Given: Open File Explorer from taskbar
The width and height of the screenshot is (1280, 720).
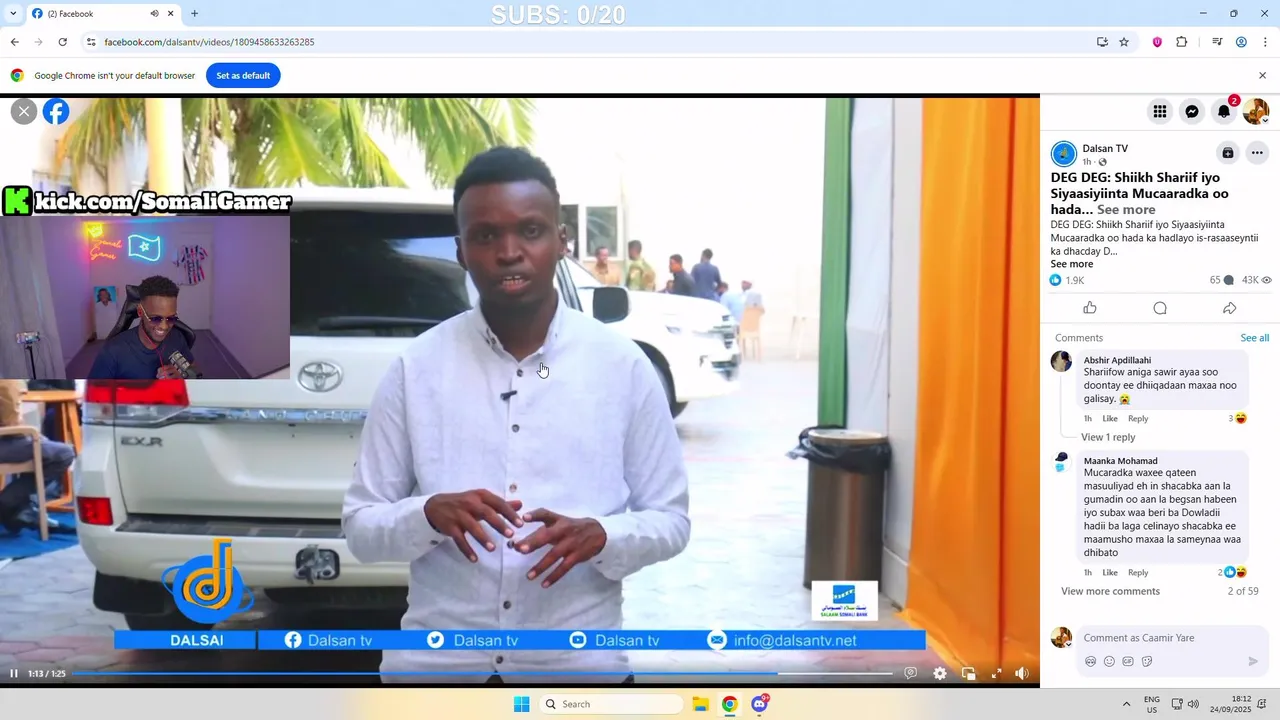Looking at the screenshot, I should pyautogui.click(x=700, y=704).
